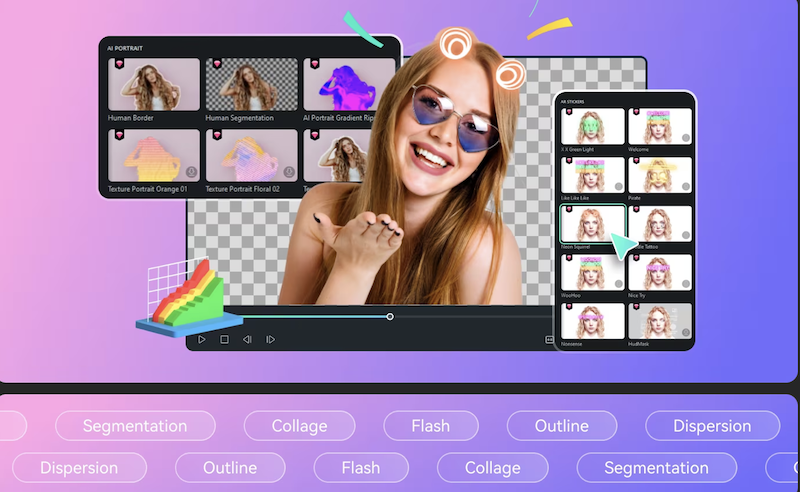Click the Neon Squirrel label text

point(576,247)
